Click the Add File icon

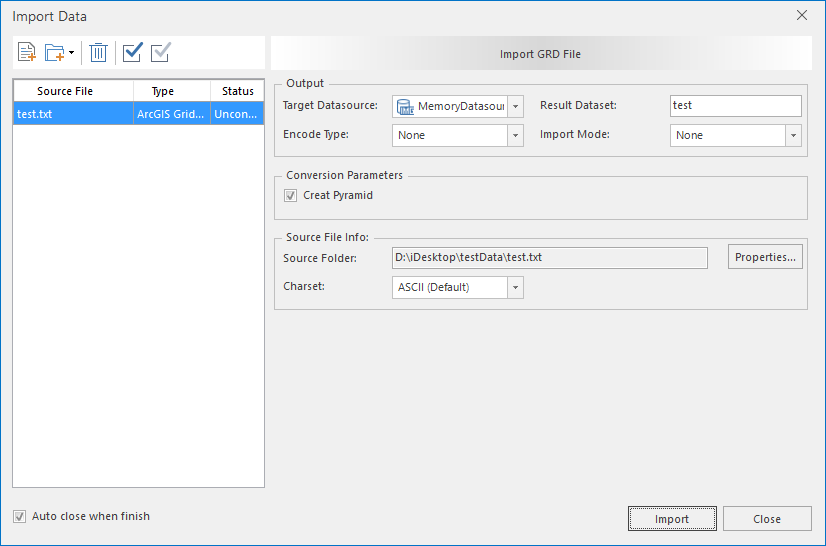pos(27,53)
